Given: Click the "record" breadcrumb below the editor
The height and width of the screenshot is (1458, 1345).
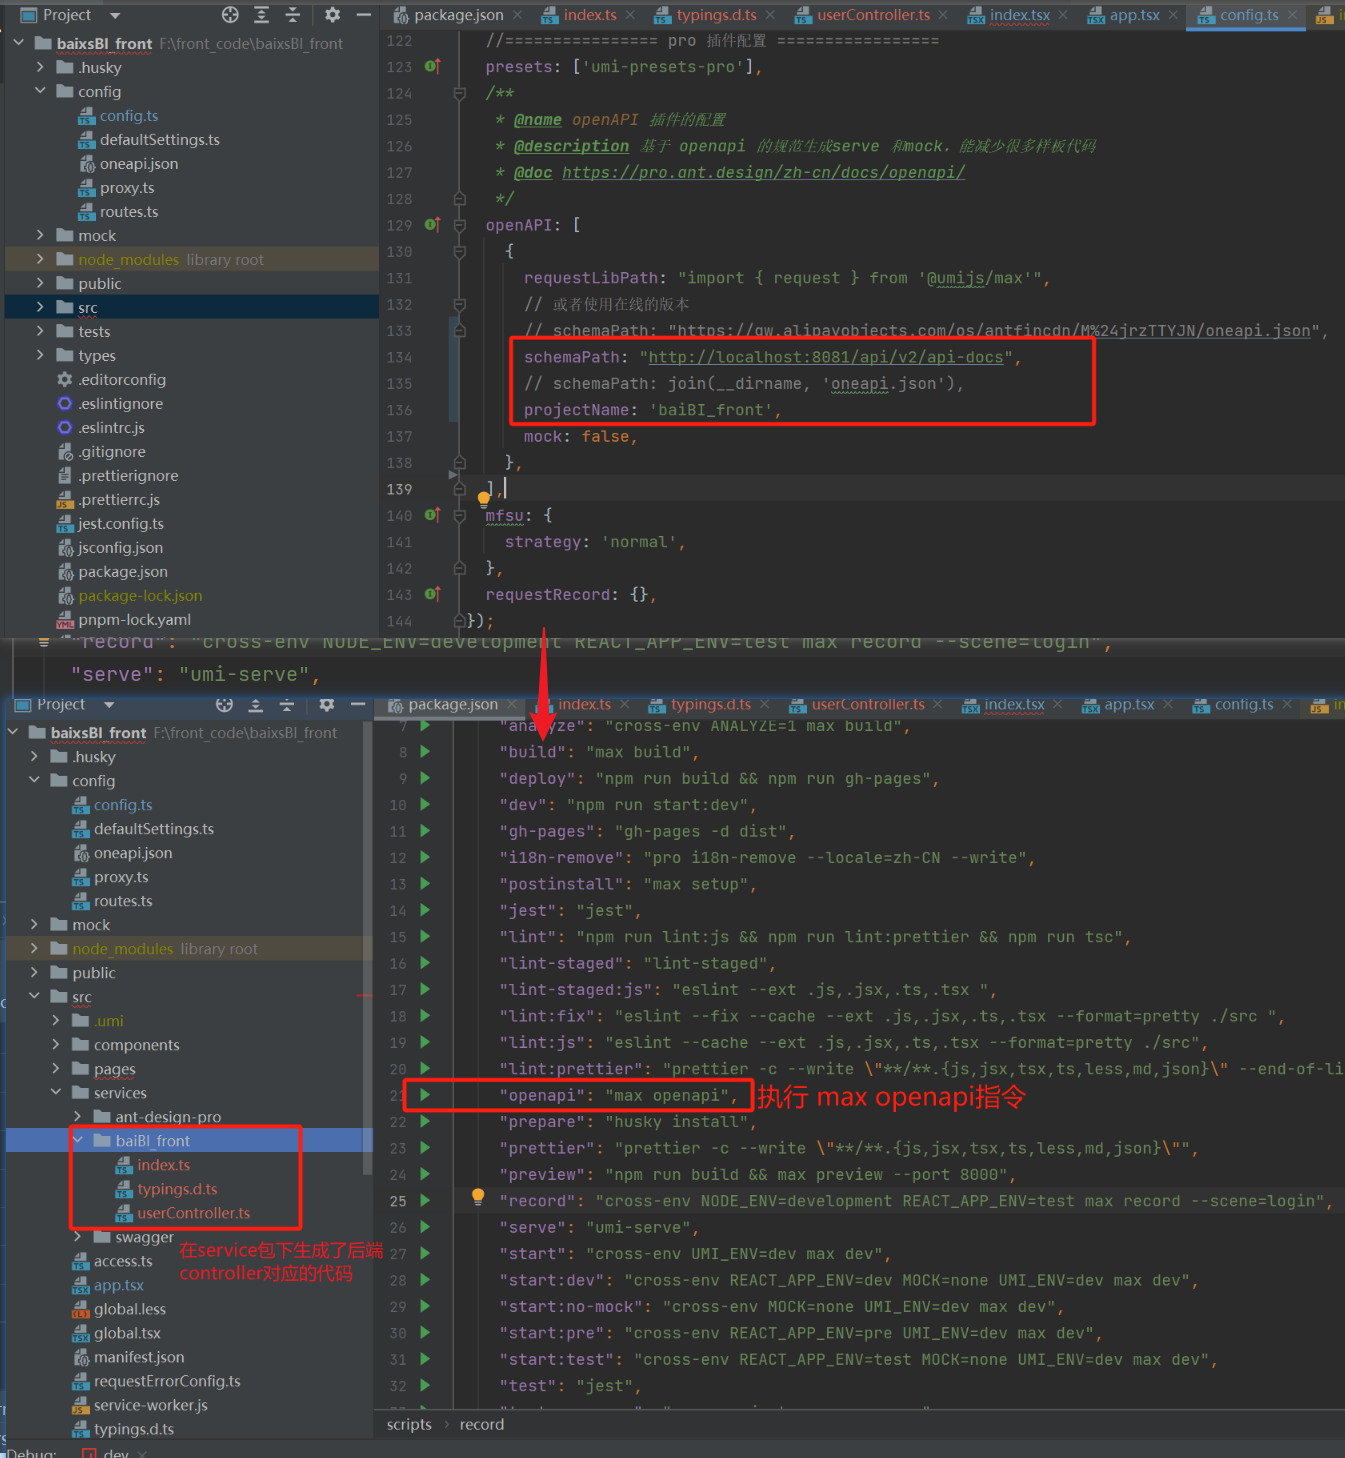Looking at the screenshot, I should click(x=482, y=1424).
